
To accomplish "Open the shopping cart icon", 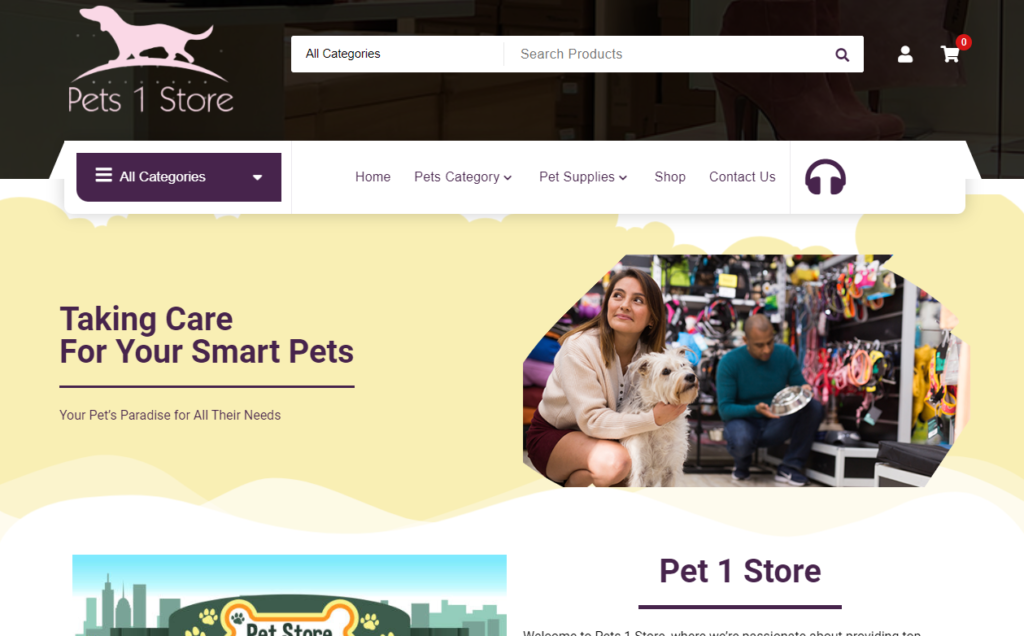I will coord(950,54).
